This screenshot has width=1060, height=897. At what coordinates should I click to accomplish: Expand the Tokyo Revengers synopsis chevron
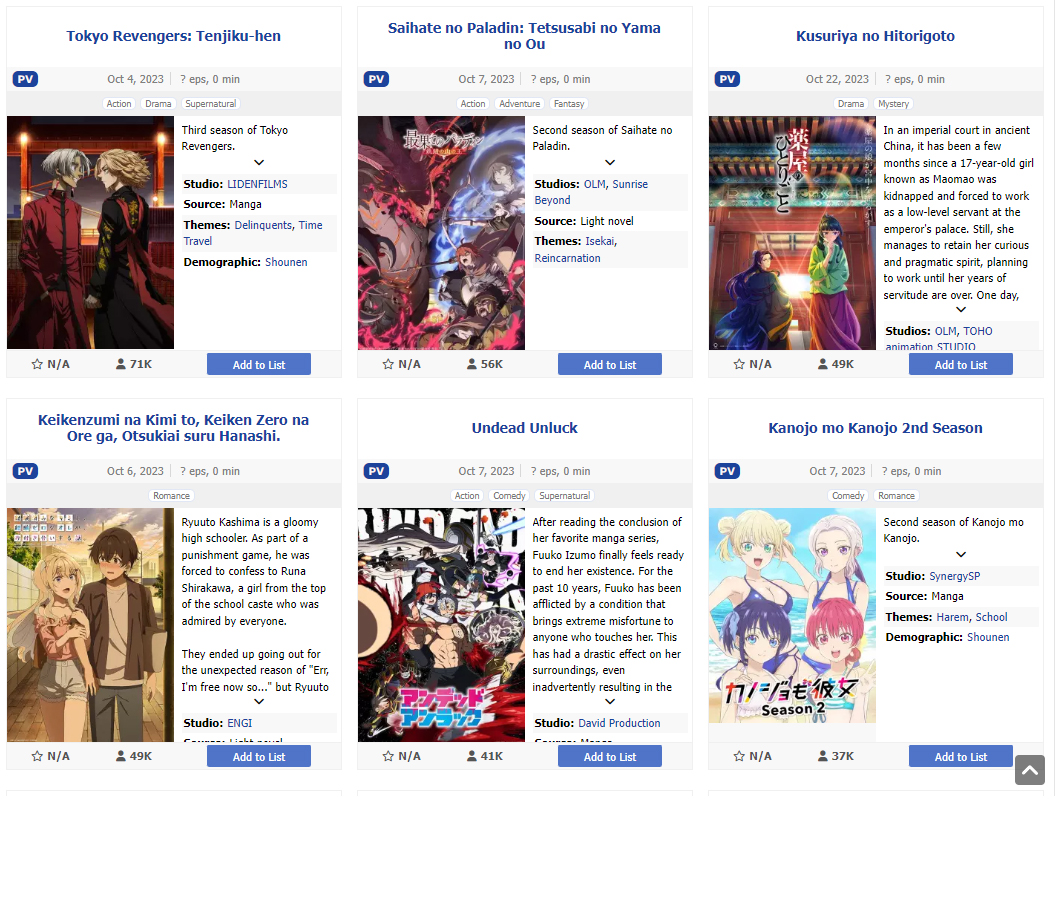[x=259, y=162]
